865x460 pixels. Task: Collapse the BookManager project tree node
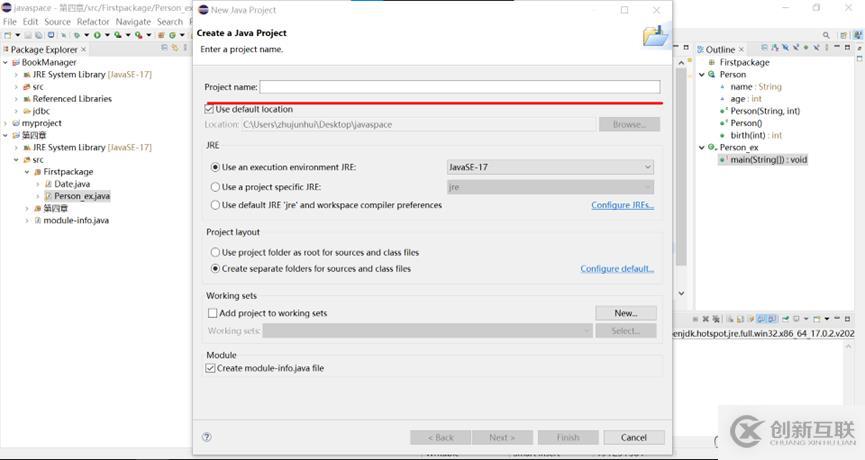pos(5,62)
